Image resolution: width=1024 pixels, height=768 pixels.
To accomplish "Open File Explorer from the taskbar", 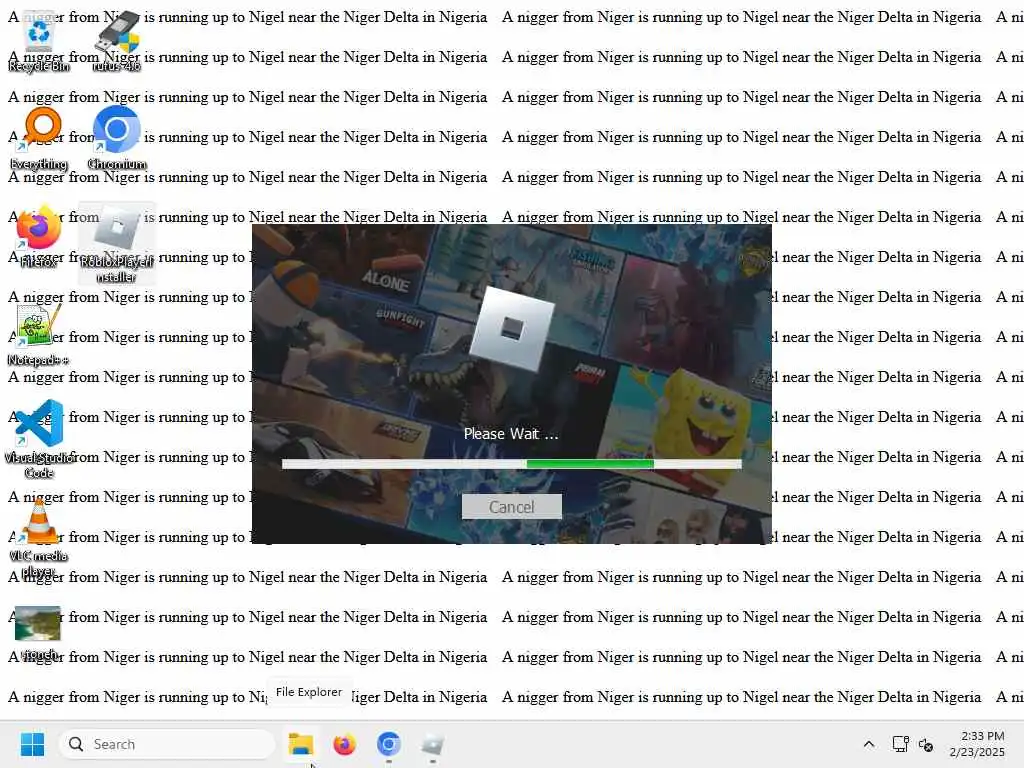I will (301, 744).
